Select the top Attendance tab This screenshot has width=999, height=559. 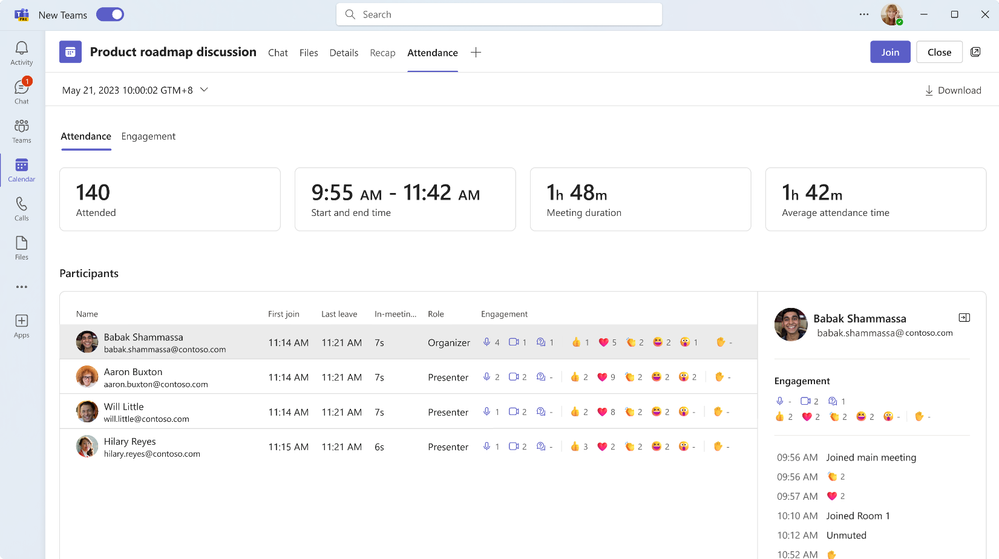click(x=433, y=53)
